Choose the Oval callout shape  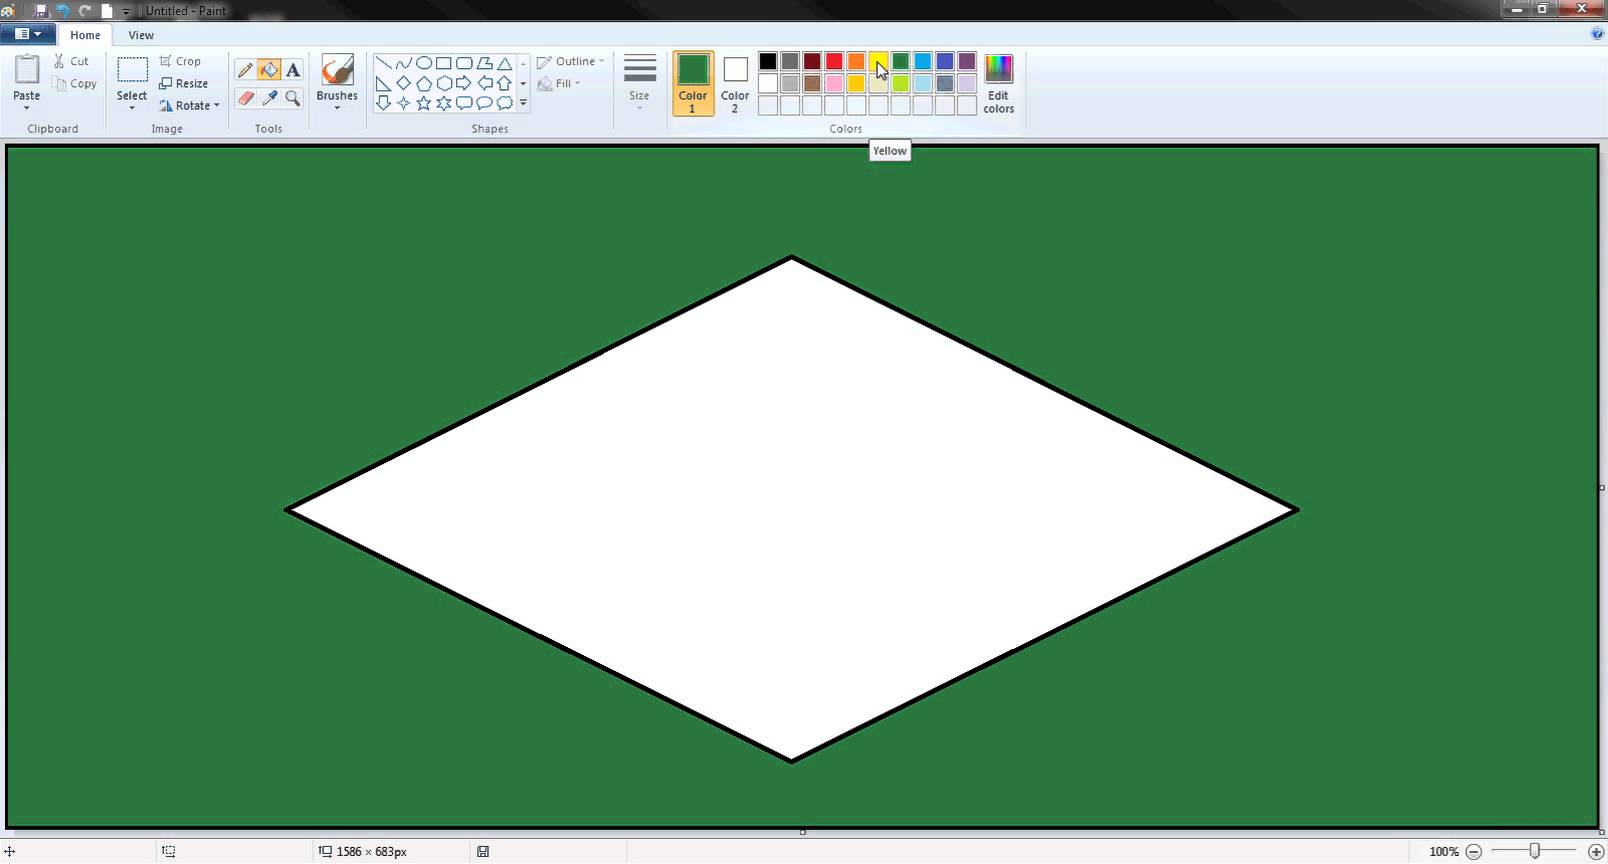click(484, 103)
